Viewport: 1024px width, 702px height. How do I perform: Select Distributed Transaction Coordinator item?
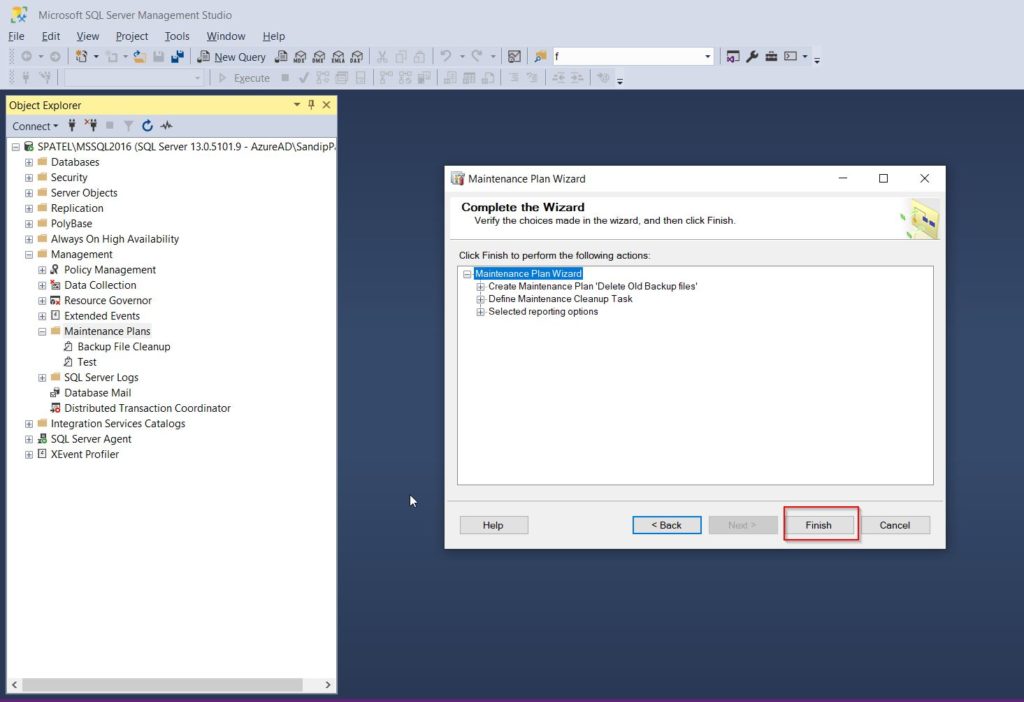(x=147, y=408)
